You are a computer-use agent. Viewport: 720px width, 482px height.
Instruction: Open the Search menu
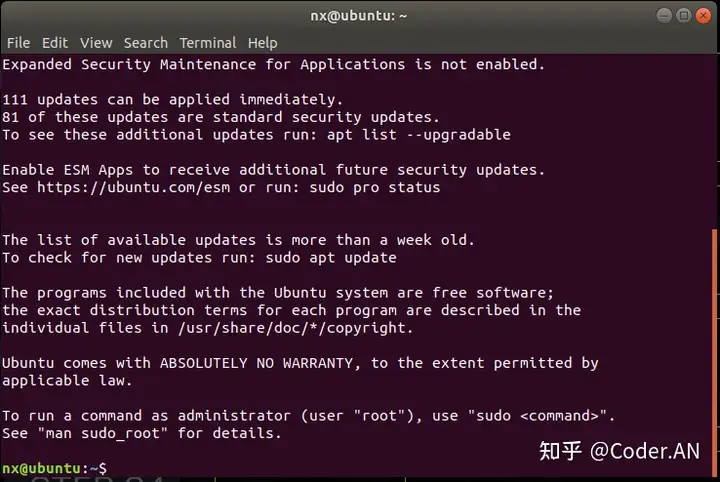pyautogui.click(x=146, y=43)
